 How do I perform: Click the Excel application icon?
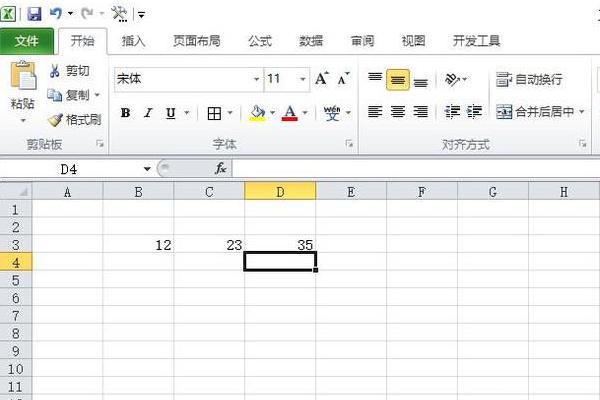[8, 14]
